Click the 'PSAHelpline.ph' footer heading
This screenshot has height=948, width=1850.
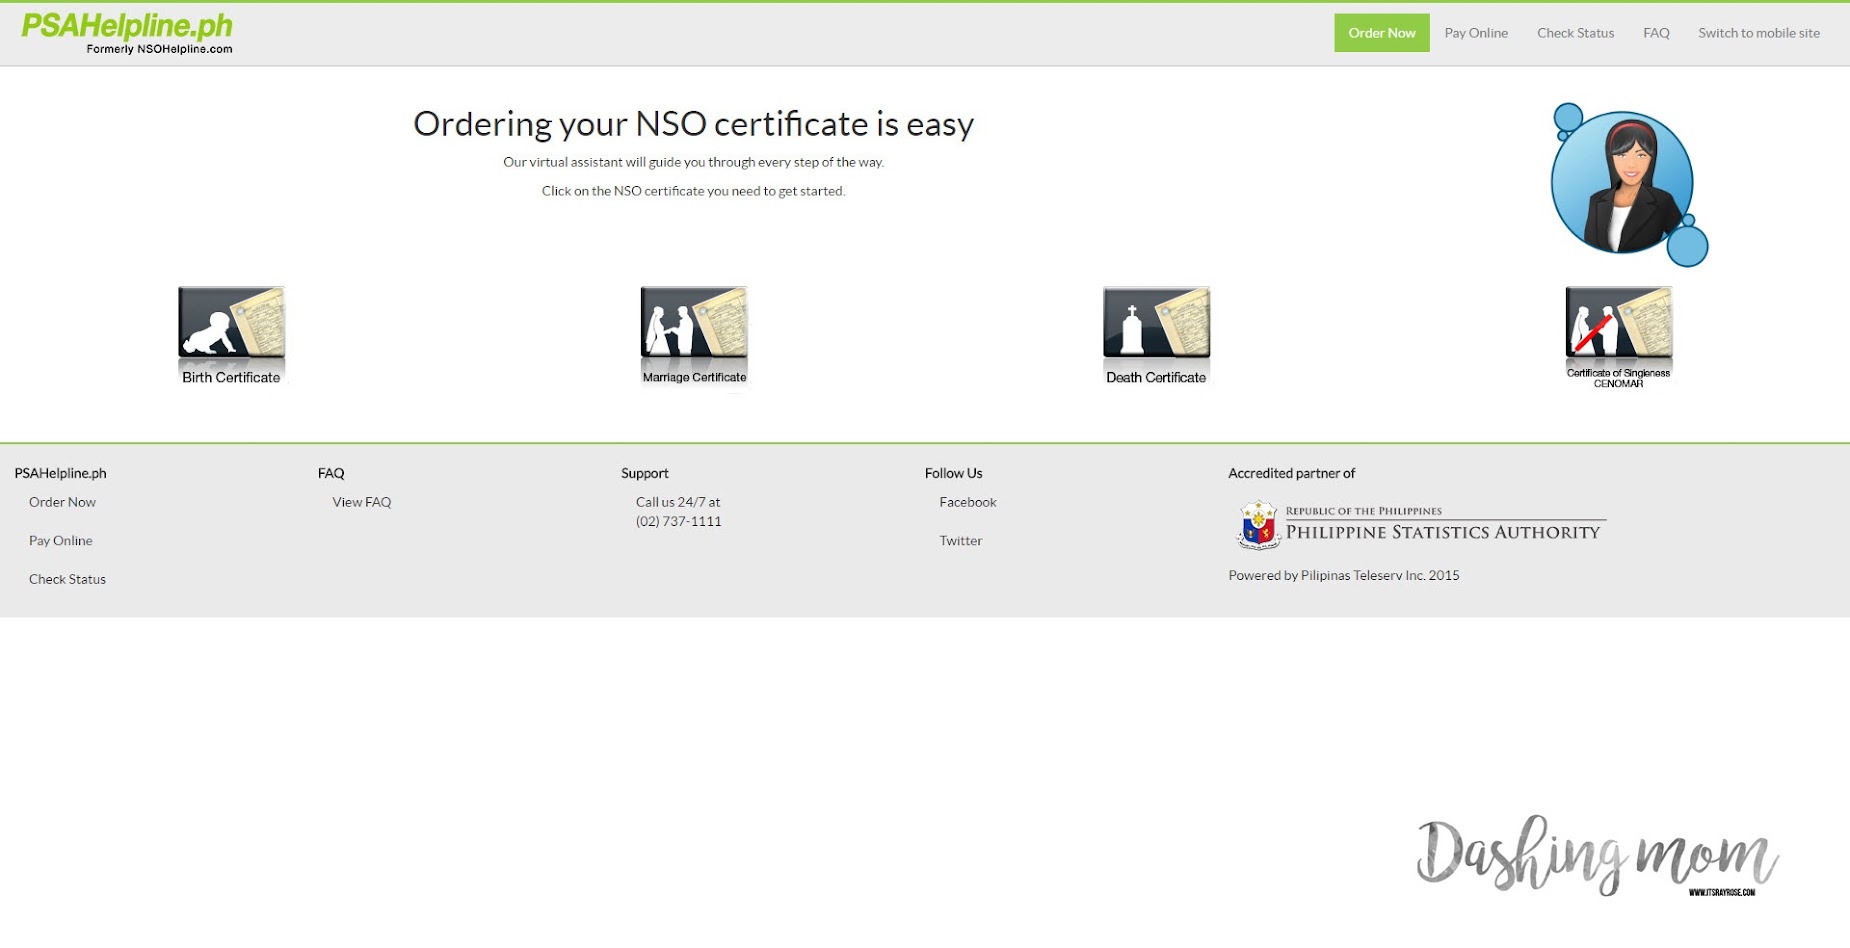(60, 473)
